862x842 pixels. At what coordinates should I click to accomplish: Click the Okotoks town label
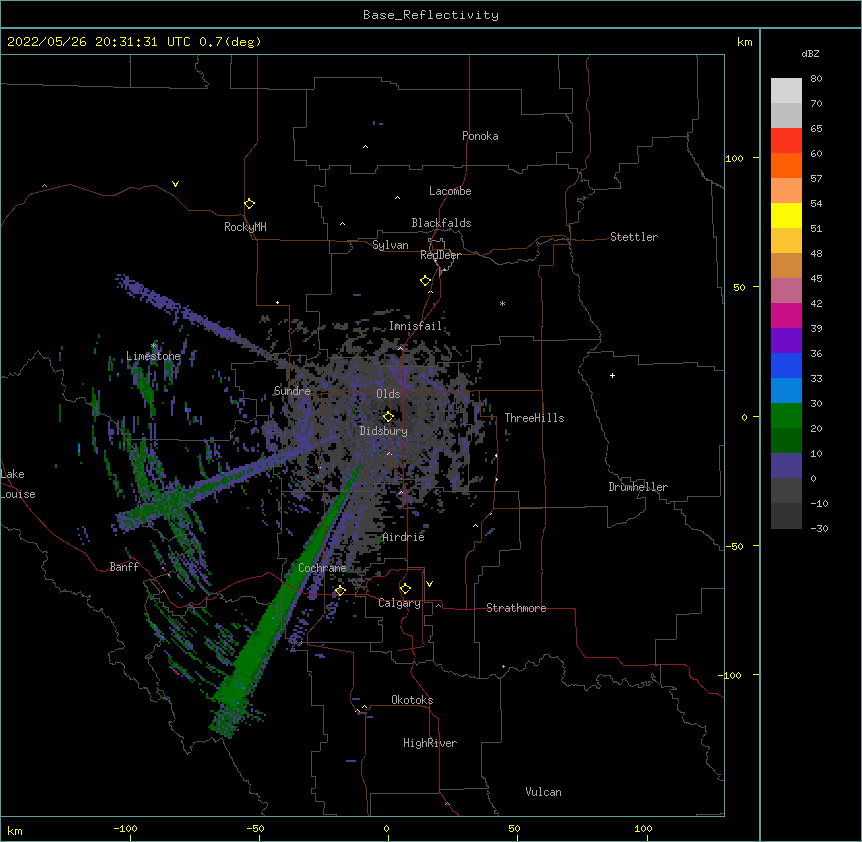[x=412, y=700]
